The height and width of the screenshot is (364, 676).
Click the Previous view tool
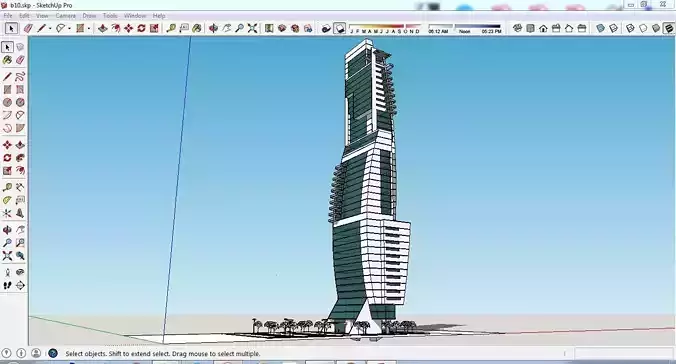tap(20, 256)
